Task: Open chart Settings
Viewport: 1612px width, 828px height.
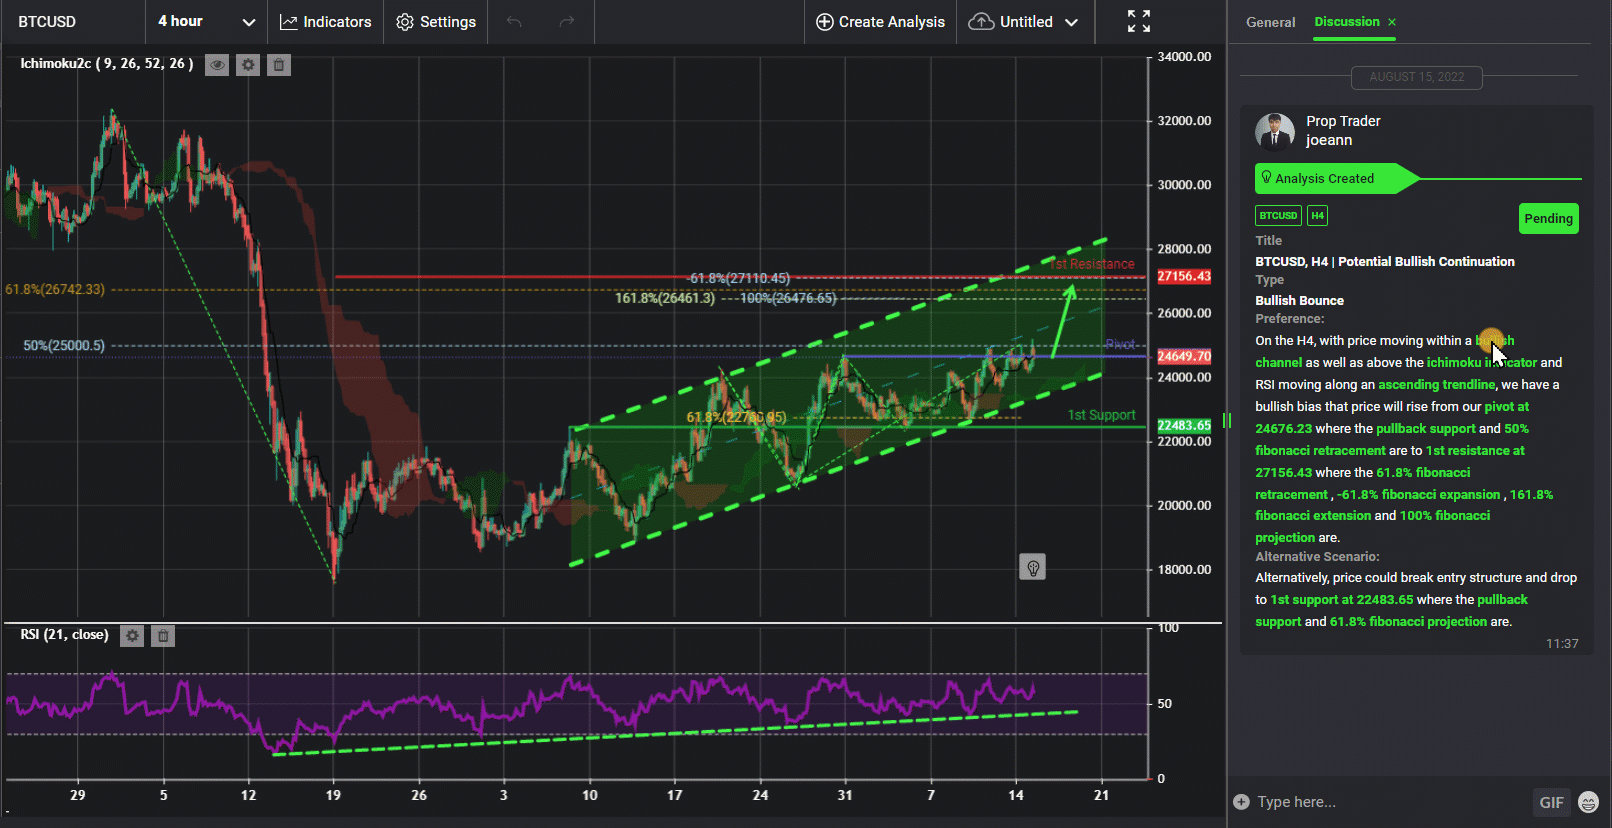Action: (x=436, y=22)
